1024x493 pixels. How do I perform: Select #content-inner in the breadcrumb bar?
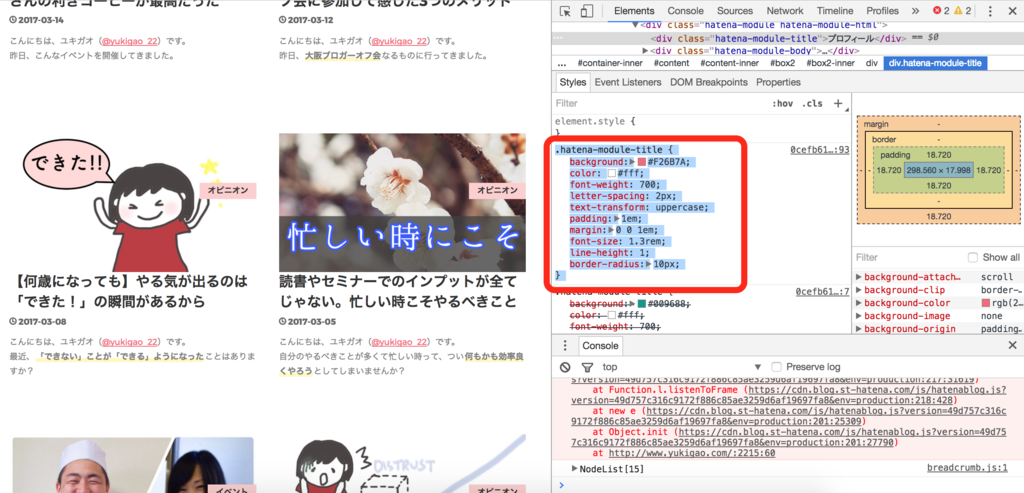tap(729, 63)
